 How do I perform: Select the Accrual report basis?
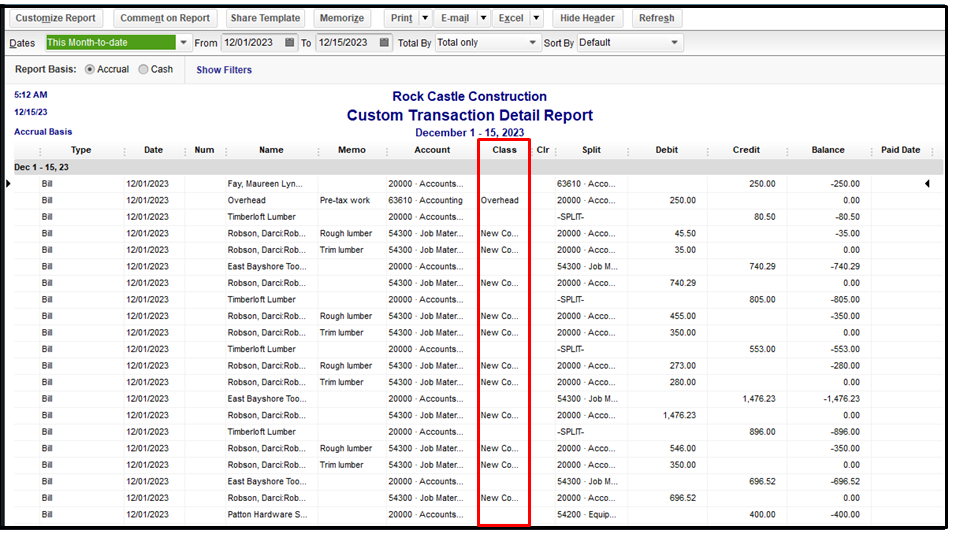90,70
